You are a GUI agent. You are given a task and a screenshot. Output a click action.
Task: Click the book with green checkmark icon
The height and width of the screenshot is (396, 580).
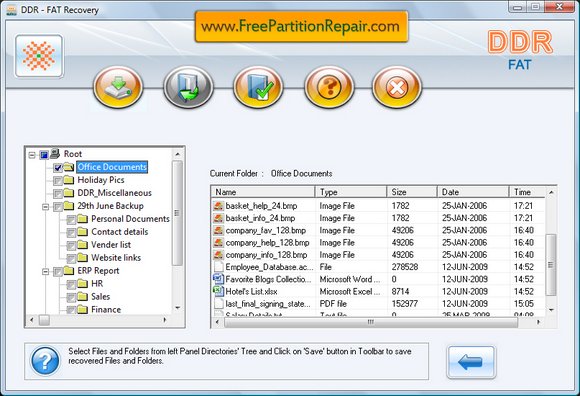click(x=258, y=87)
